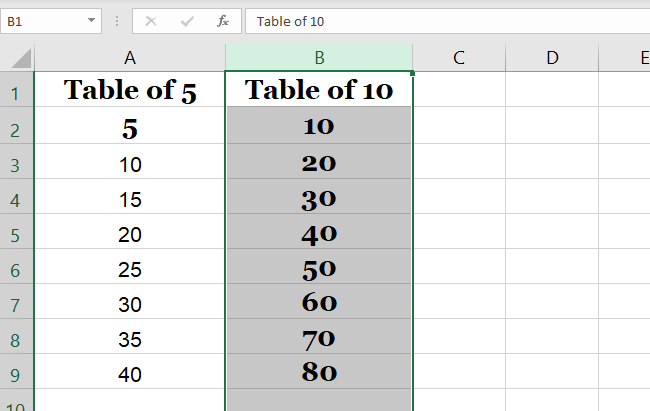The image size is (650, 411).
Task: Open Insert Function fx dialog
Action: [x=223, y=20]
